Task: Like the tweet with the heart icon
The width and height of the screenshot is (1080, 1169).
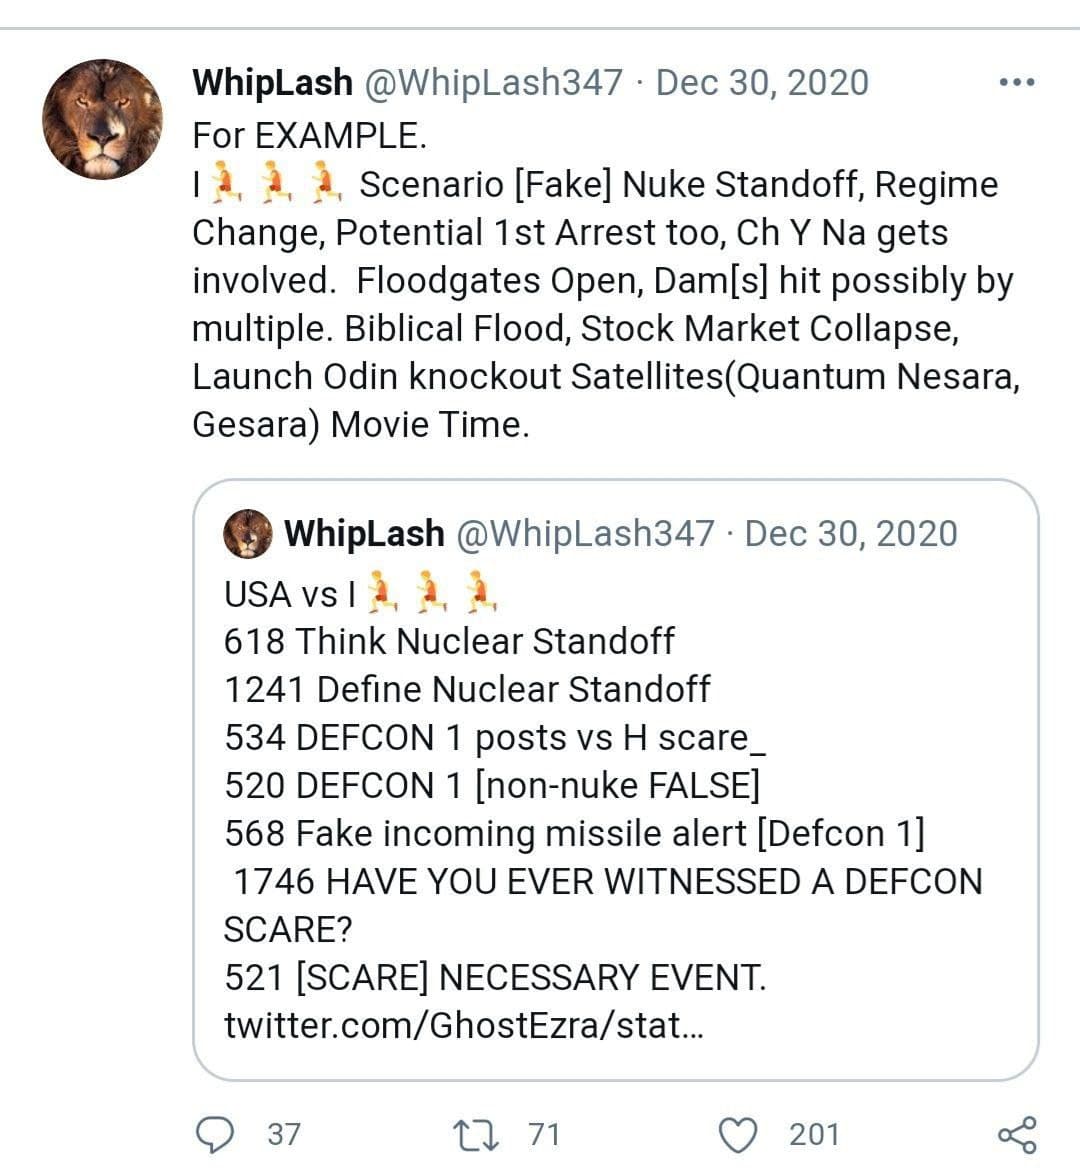Action: (738, 1135)
